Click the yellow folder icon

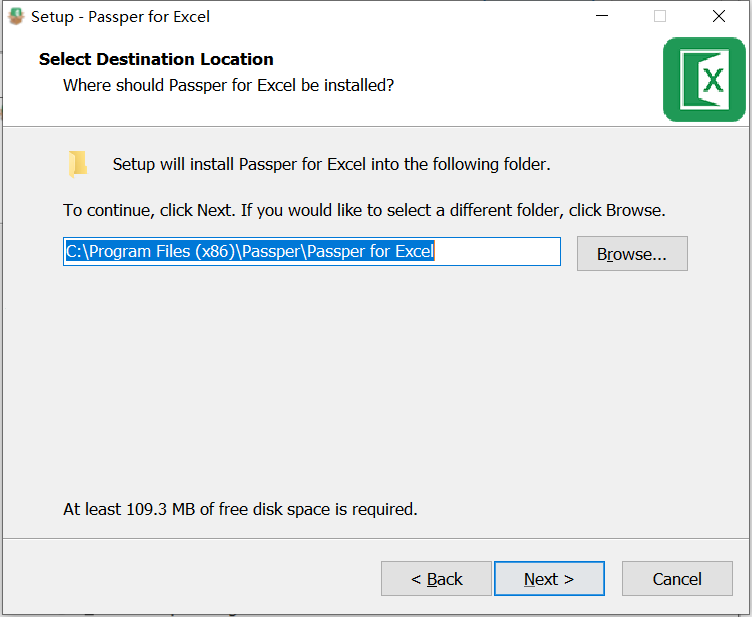[x=77, y=164]
